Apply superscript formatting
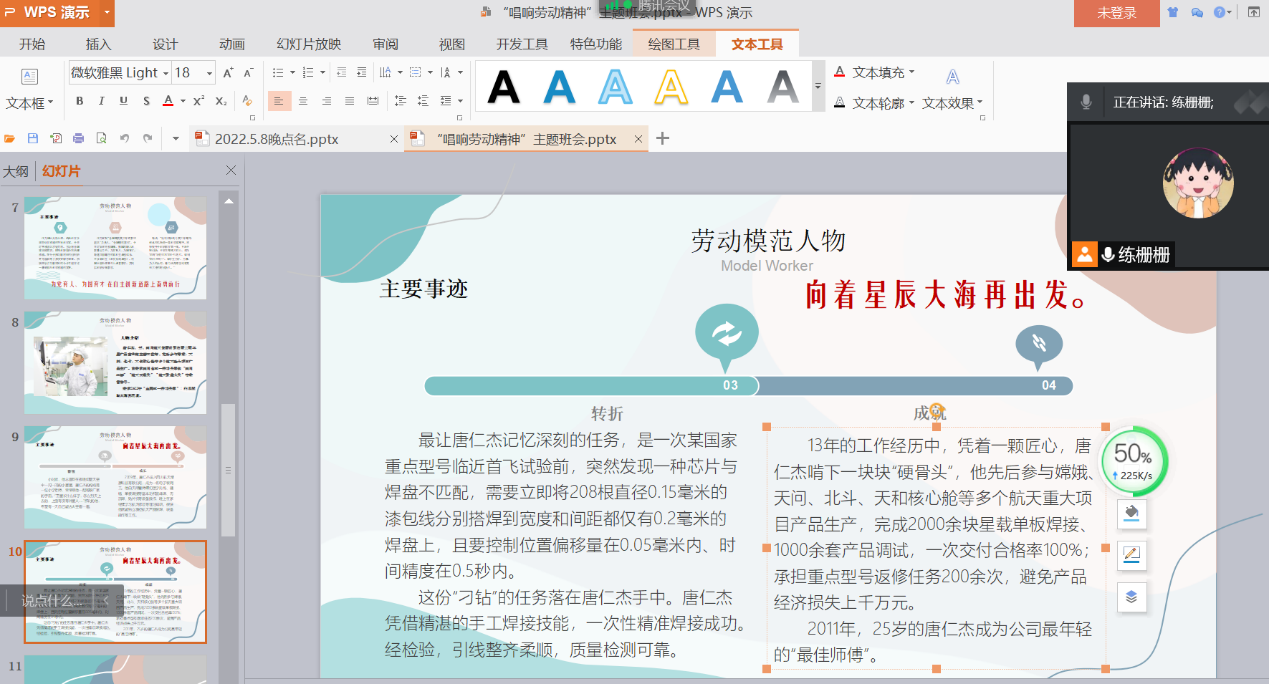 tap(198, 101)
